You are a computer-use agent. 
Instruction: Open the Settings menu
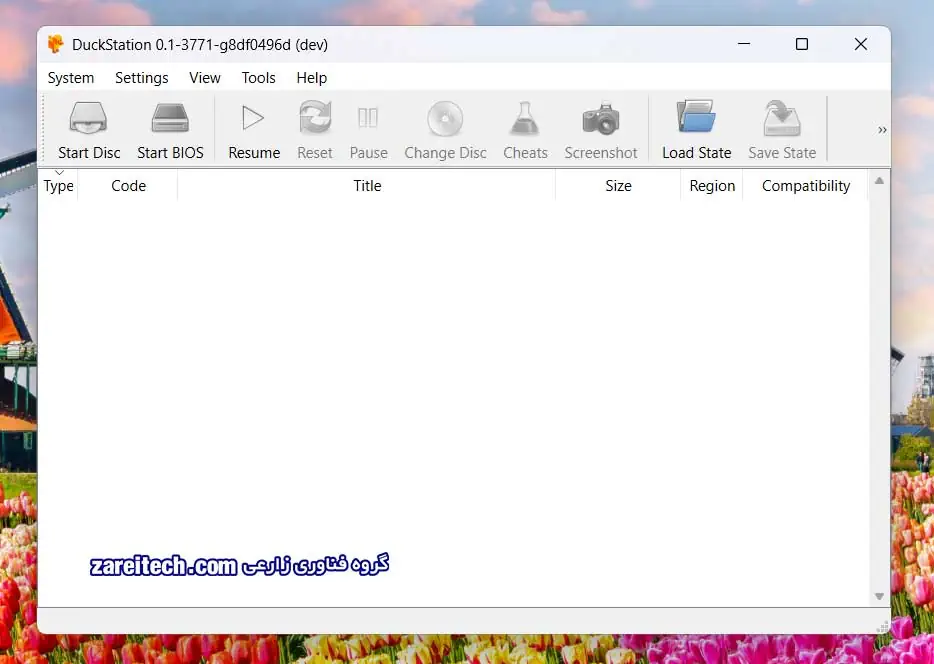(x=142, y=78)
